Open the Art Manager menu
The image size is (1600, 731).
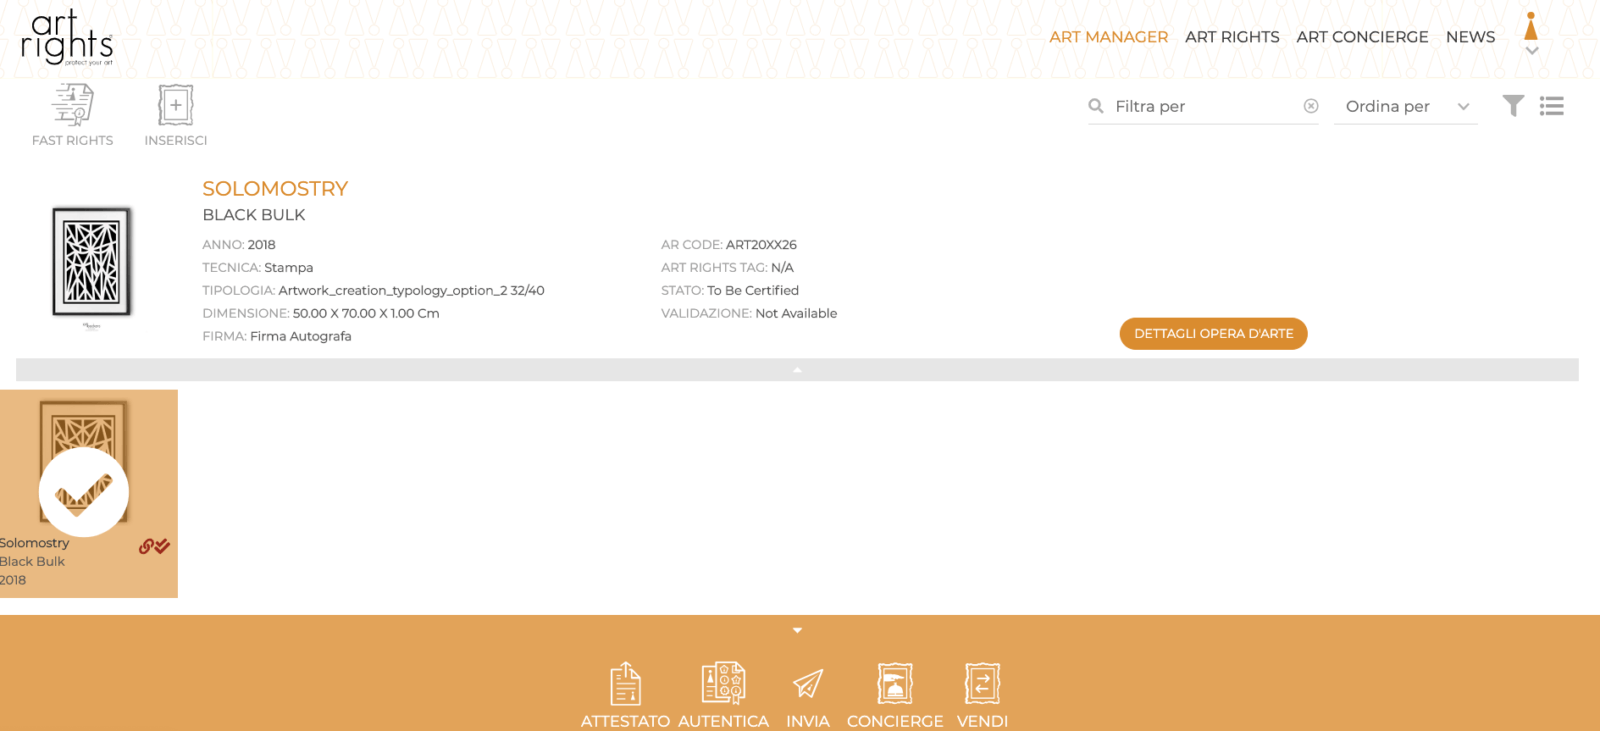tap(1108, 37)
